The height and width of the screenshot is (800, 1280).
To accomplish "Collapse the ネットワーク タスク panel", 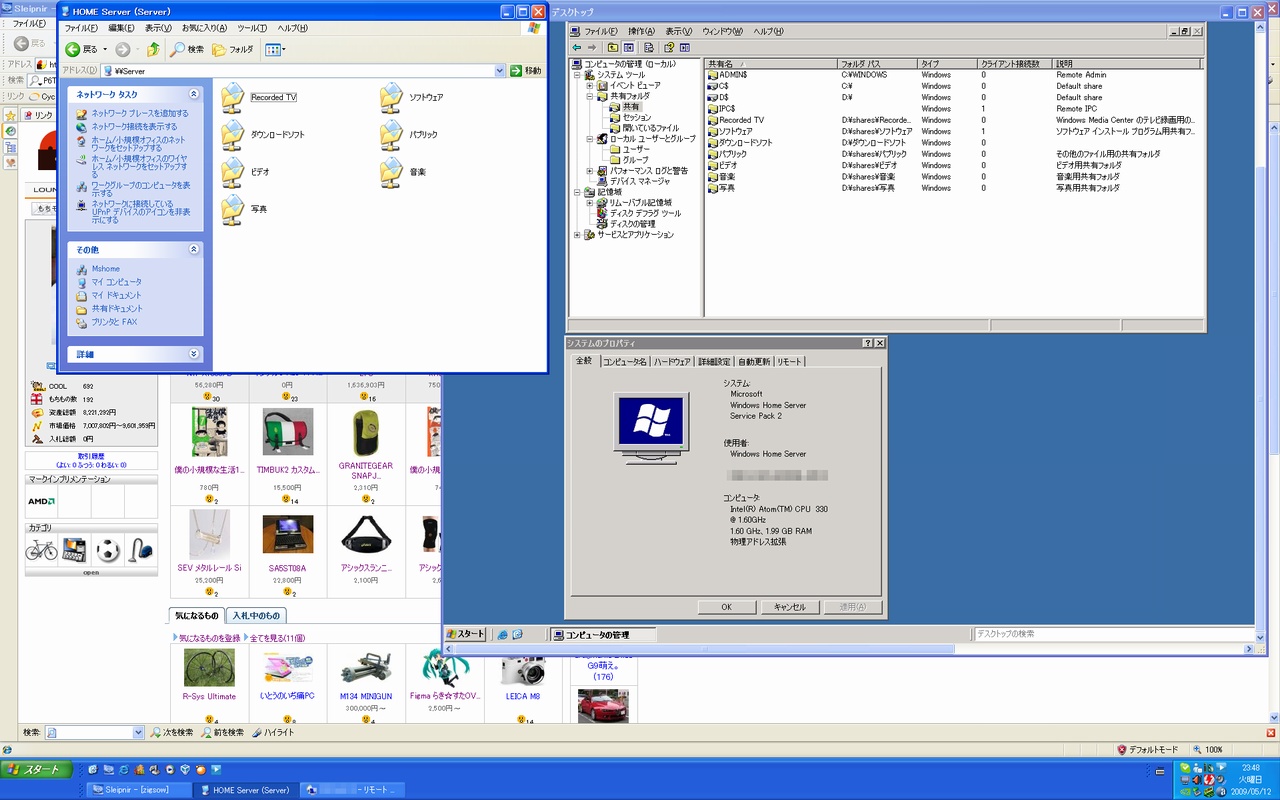I will pyautogui.click(x=194, y=94).
